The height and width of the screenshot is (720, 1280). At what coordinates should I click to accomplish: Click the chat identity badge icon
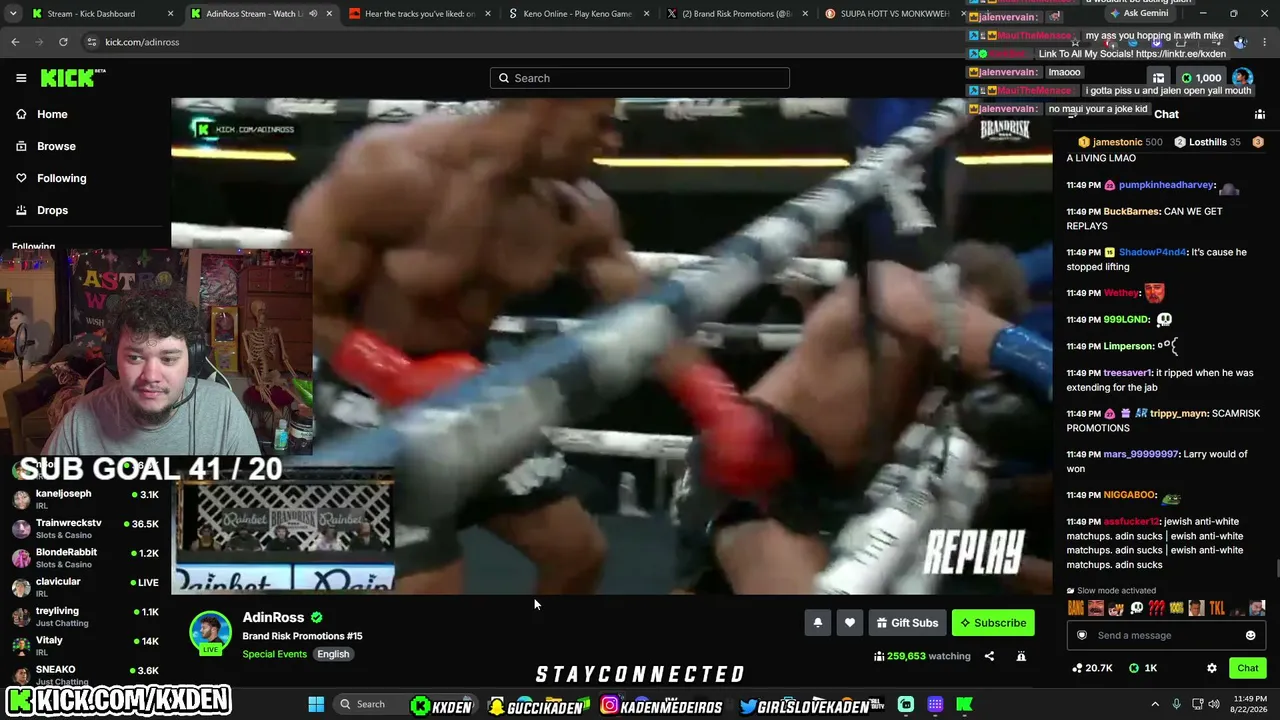coord(1081,635)
